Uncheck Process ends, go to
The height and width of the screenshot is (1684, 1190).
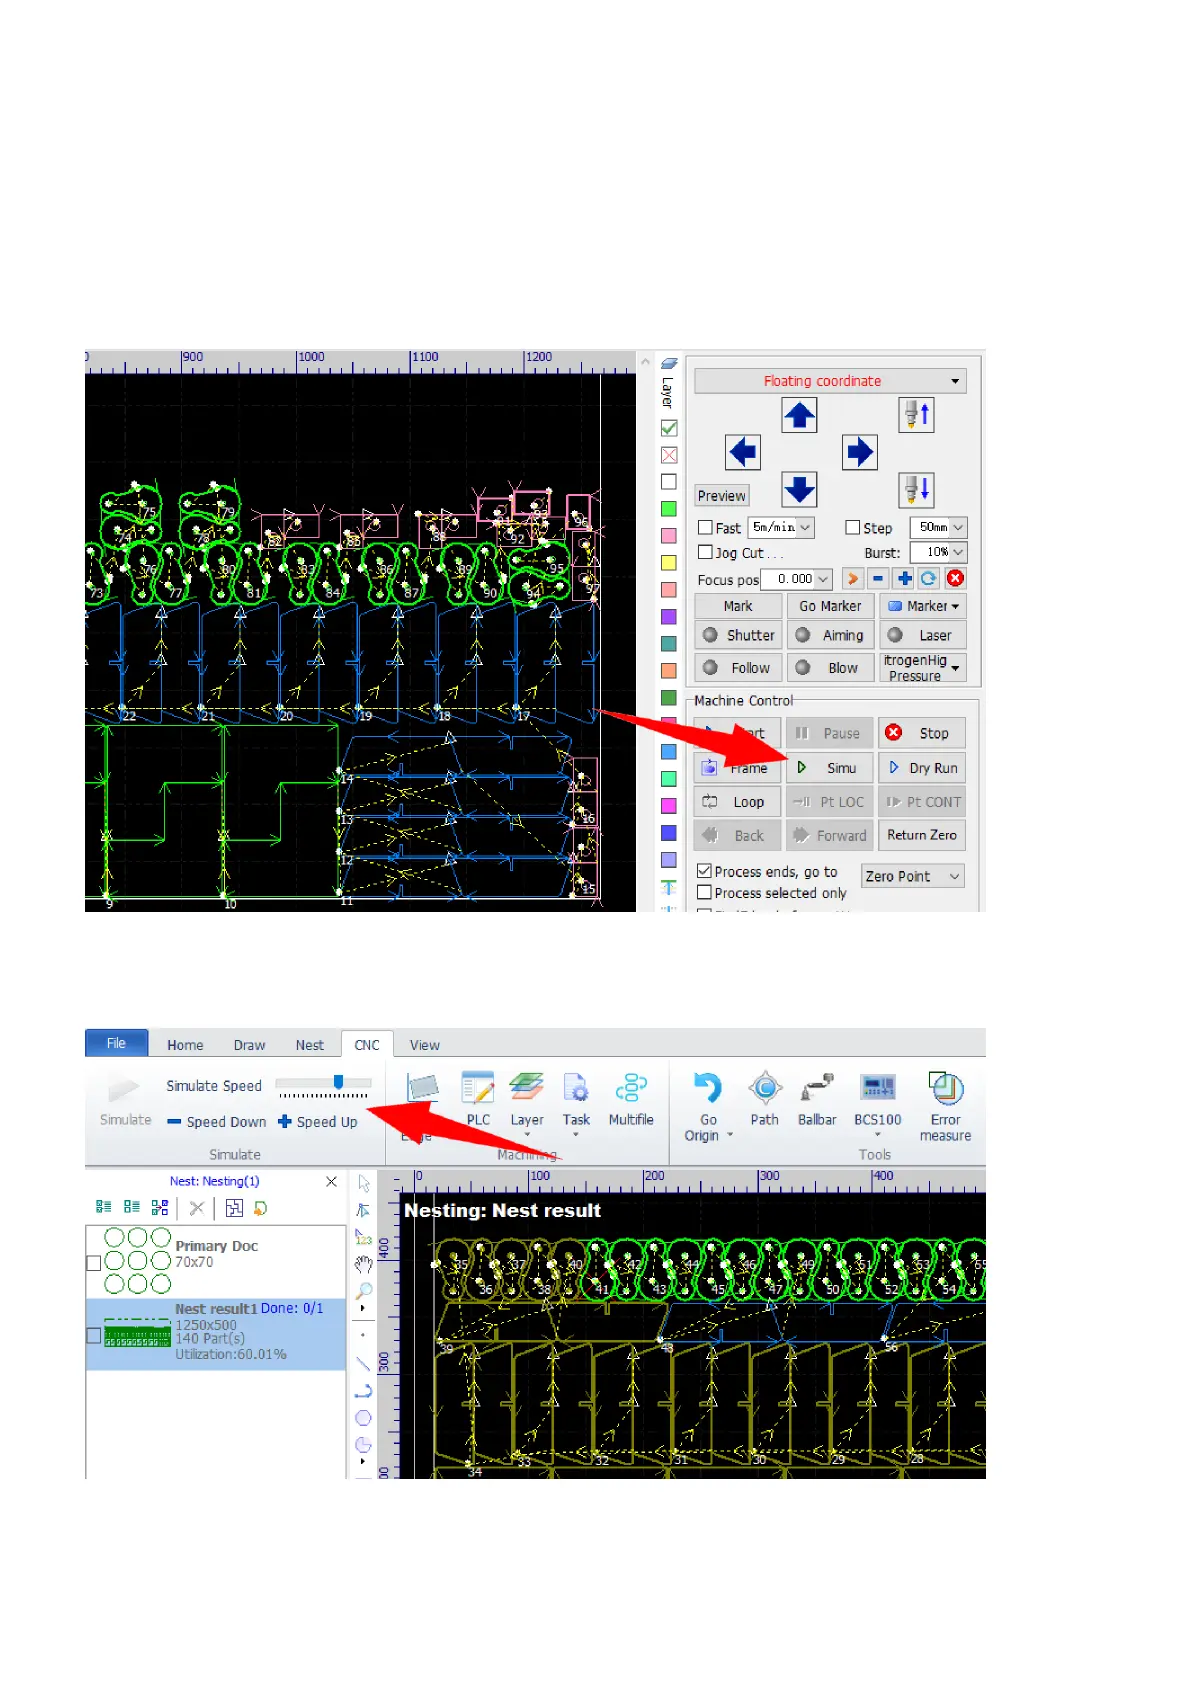(704, 871)
